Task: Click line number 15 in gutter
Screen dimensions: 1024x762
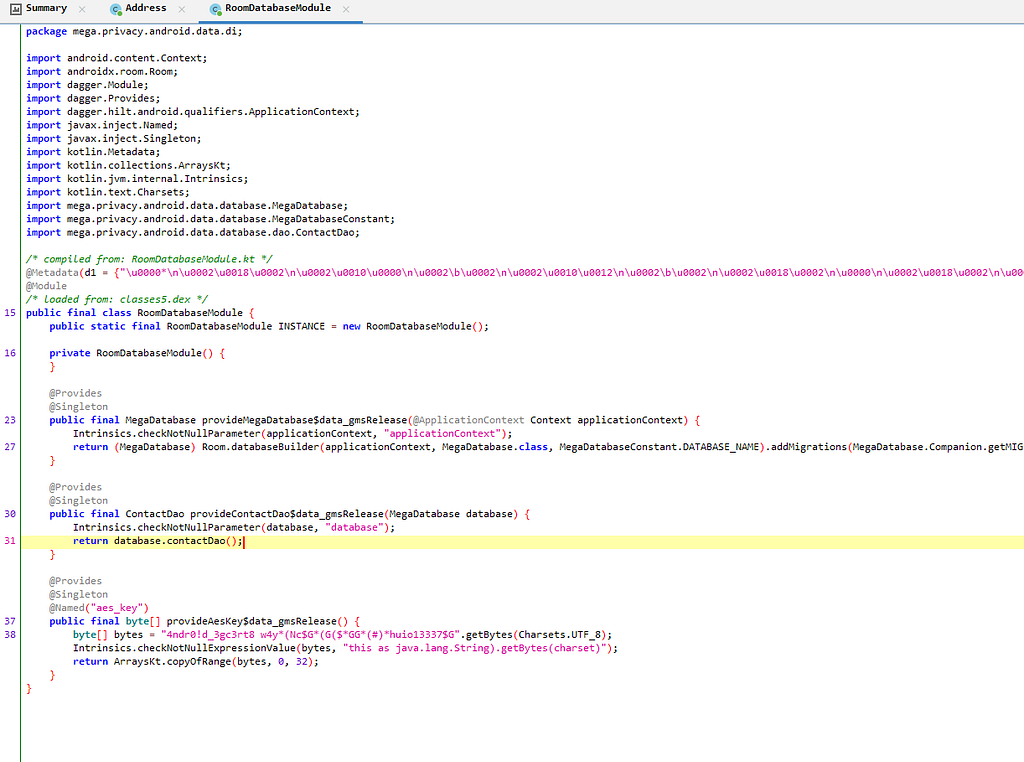Action: tap(10, 313)
